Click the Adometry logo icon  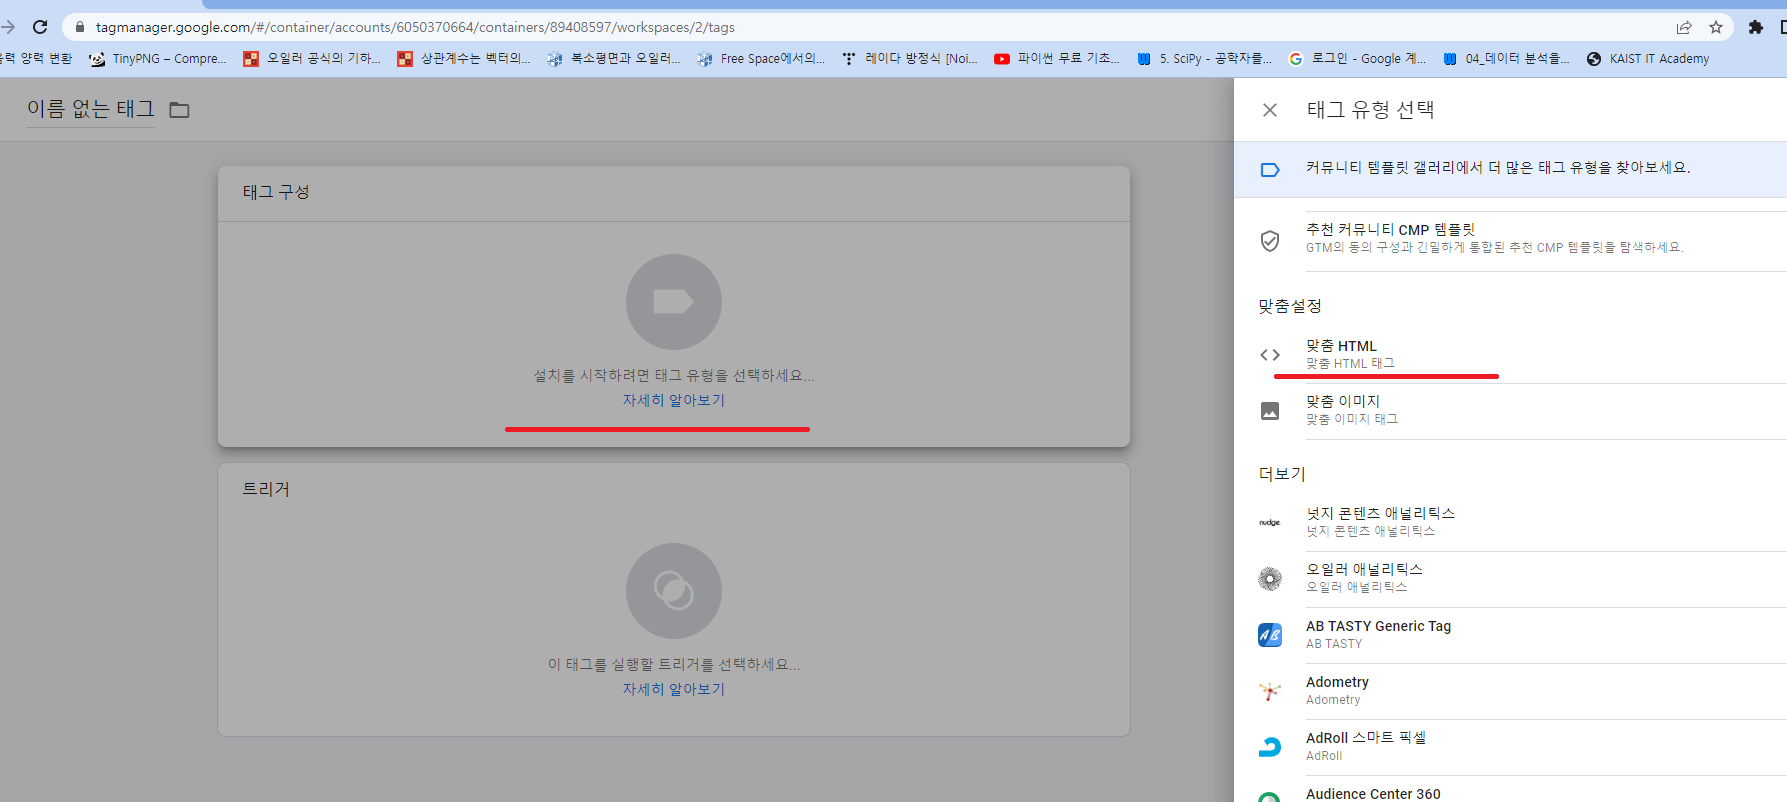(1270, 690)
